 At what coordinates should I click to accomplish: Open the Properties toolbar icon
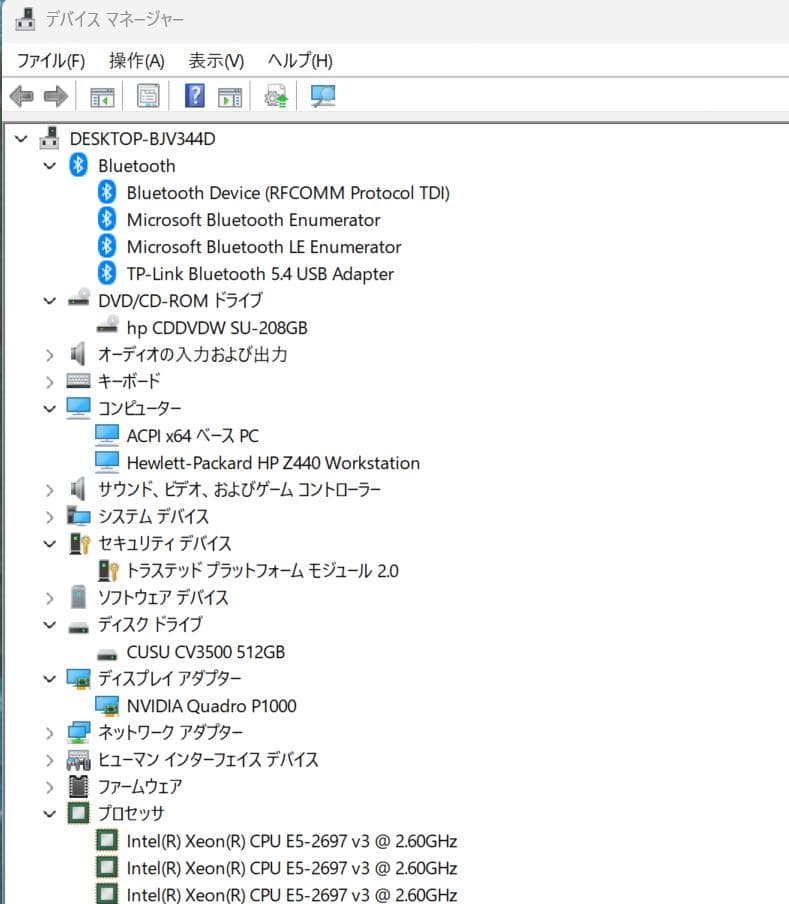[148, 96]
